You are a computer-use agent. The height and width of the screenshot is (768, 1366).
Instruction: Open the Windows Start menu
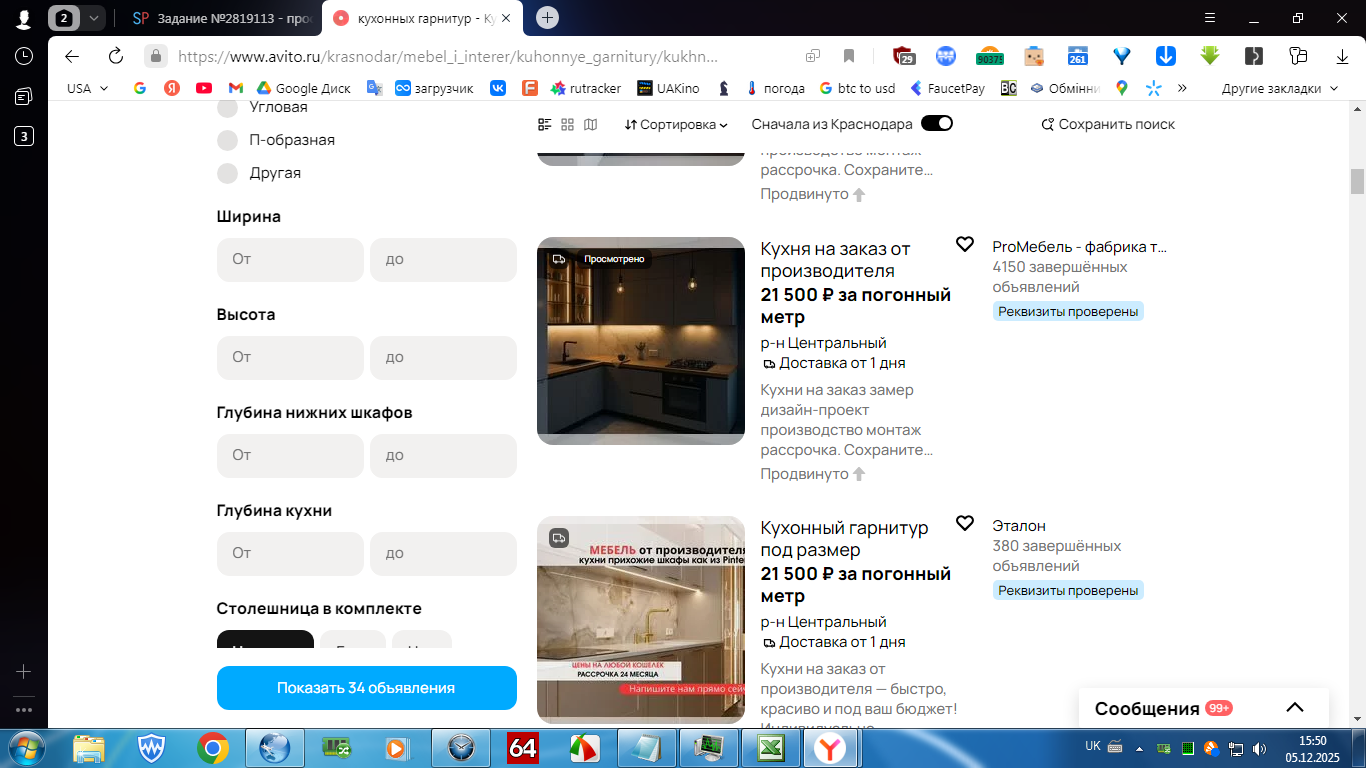24,747
